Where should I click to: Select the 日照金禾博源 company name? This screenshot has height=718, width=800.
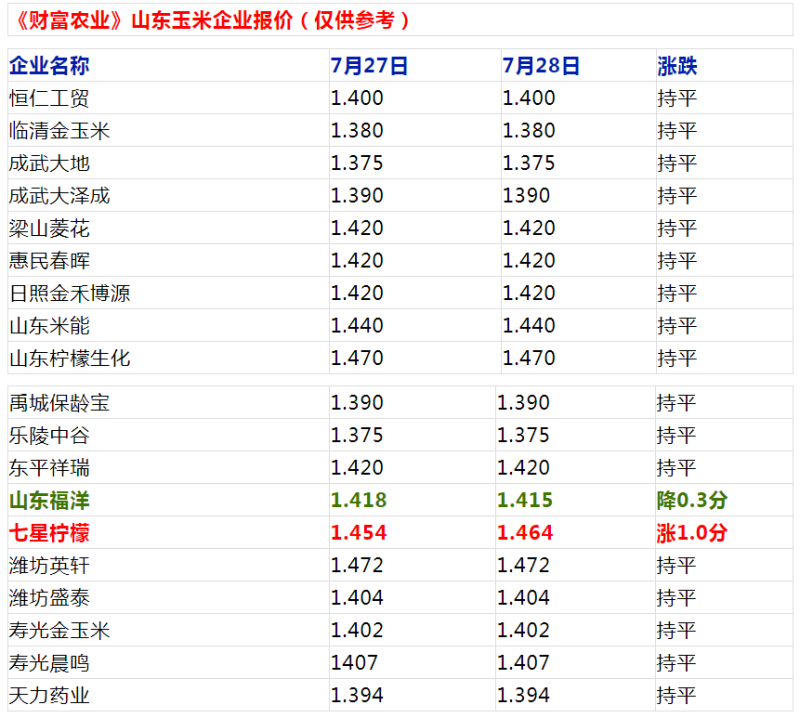(x=69, y=293)
